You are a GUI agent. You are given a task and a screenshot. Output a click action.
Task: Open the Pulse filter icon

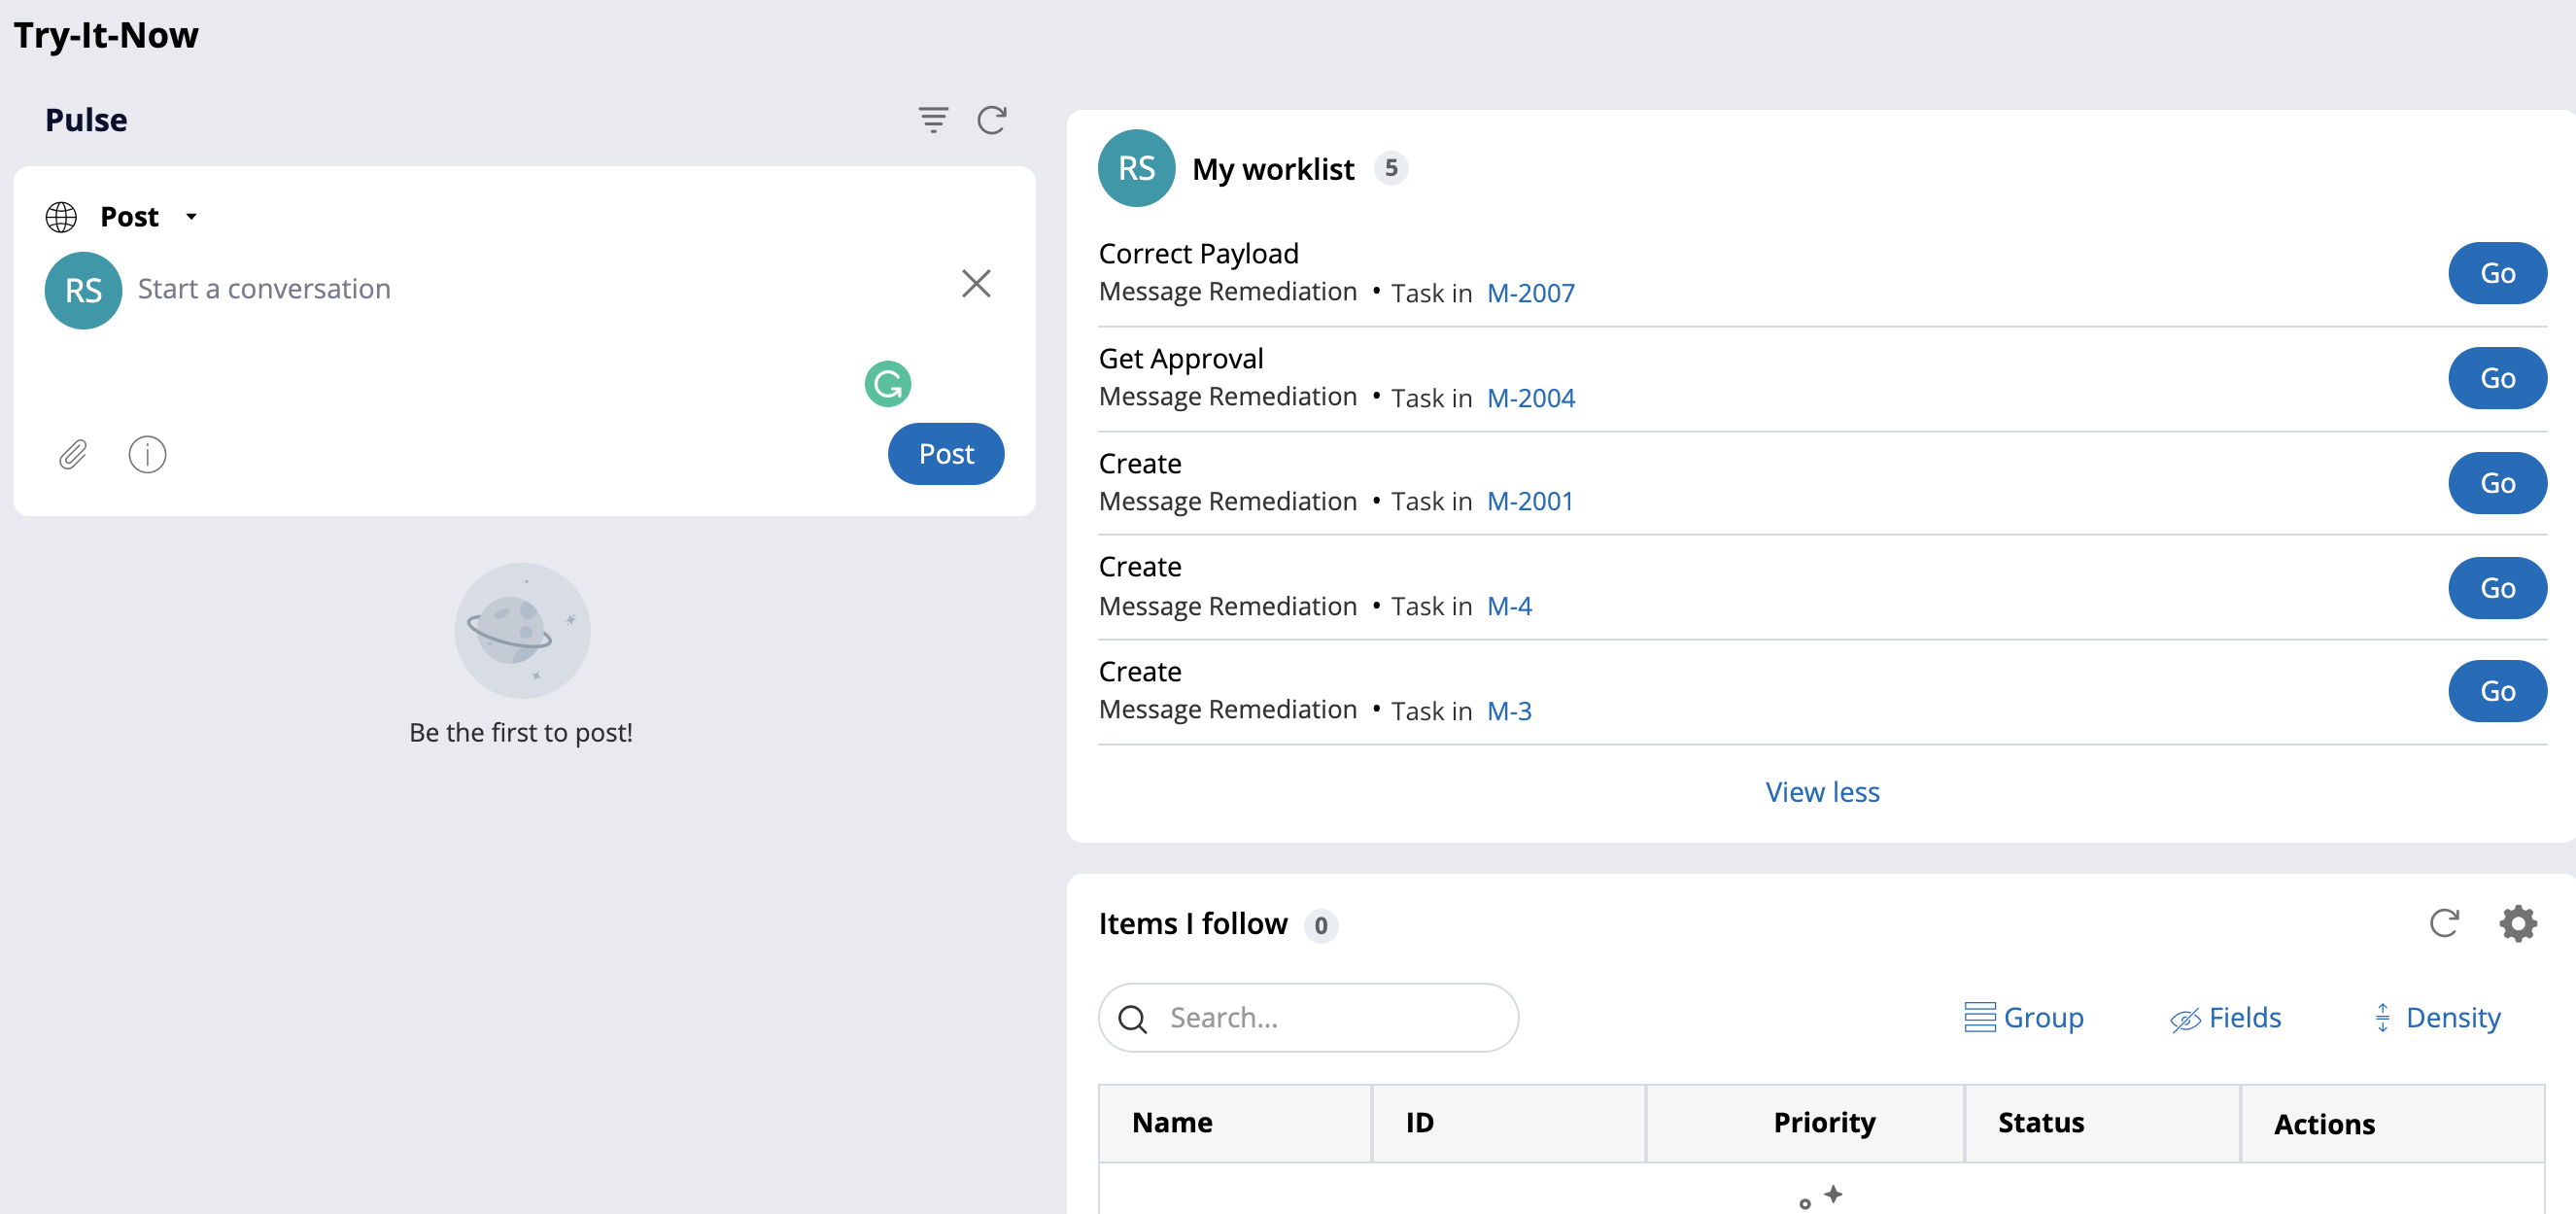click(933, 120)
